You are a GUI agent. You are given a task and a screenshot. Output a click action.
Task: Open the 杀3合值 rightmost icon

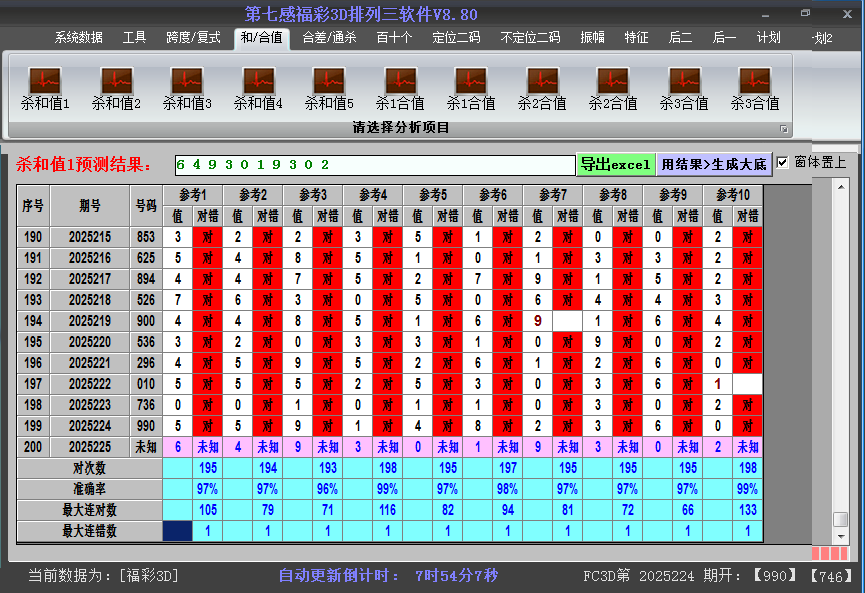[755, 82]
